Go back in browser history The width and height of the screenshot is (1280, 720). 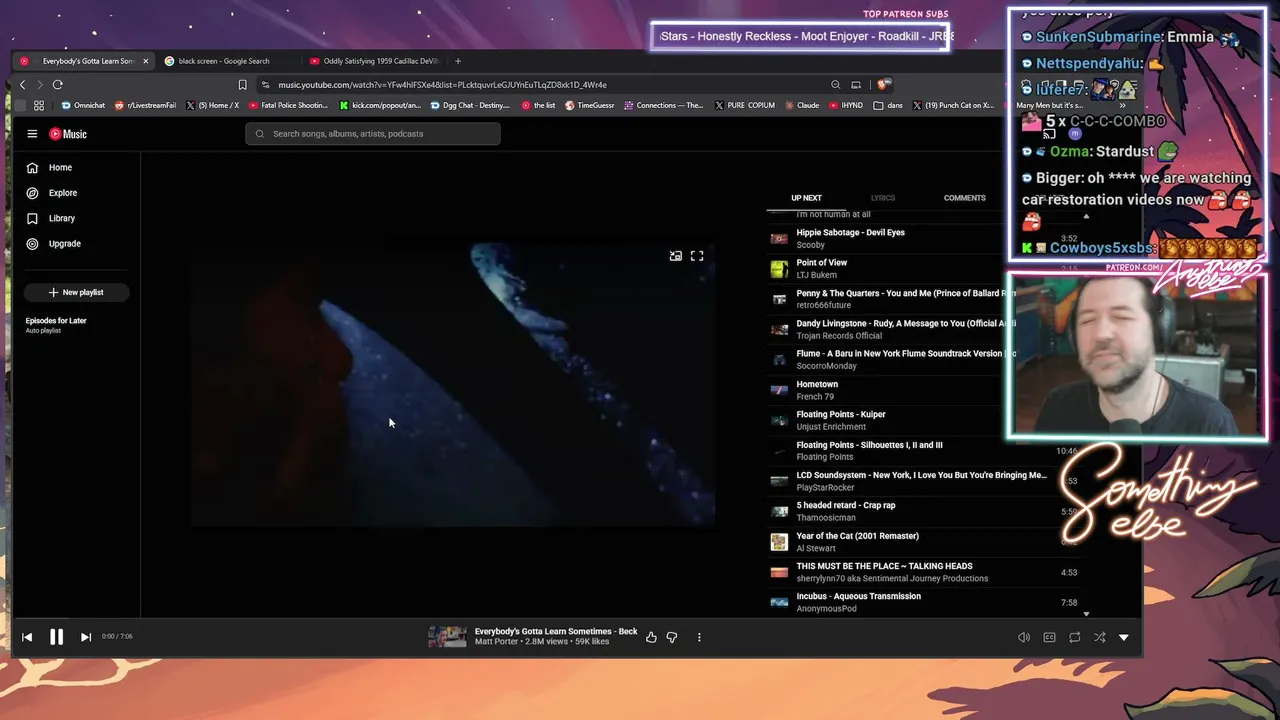(x=22, y=85)
